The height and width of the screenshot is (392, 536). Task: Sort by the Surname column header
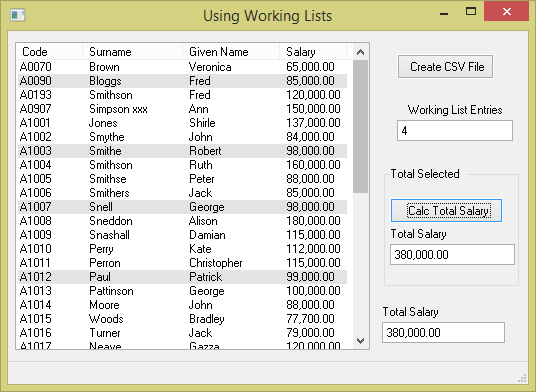[133, 52]
